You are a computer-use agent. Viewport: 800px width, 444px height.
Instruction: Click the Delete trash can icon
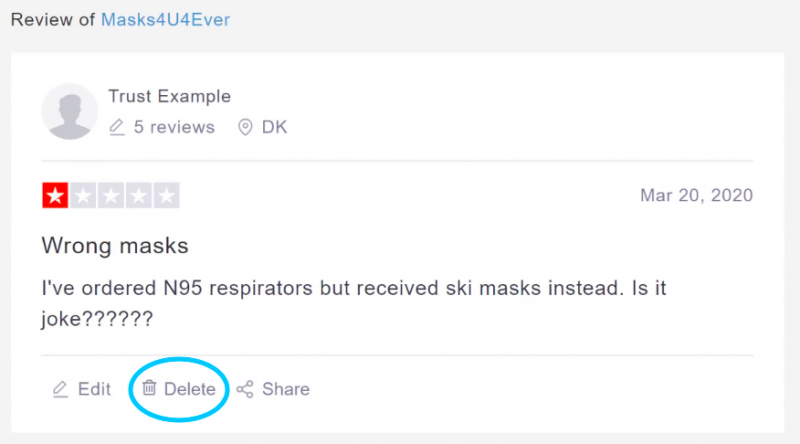(x=149, y=388)
